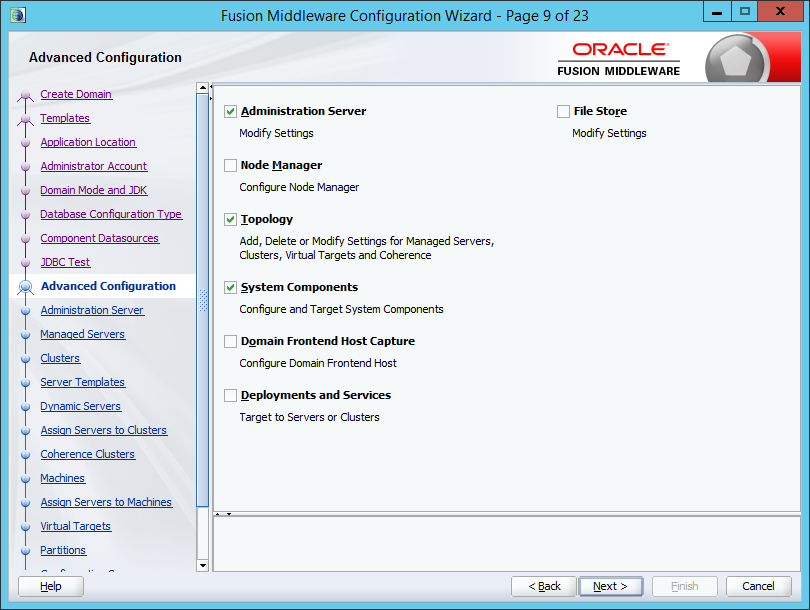The image size is (810, 610).
Task: Click the Templates step node icon
Action: coord(25,119)
